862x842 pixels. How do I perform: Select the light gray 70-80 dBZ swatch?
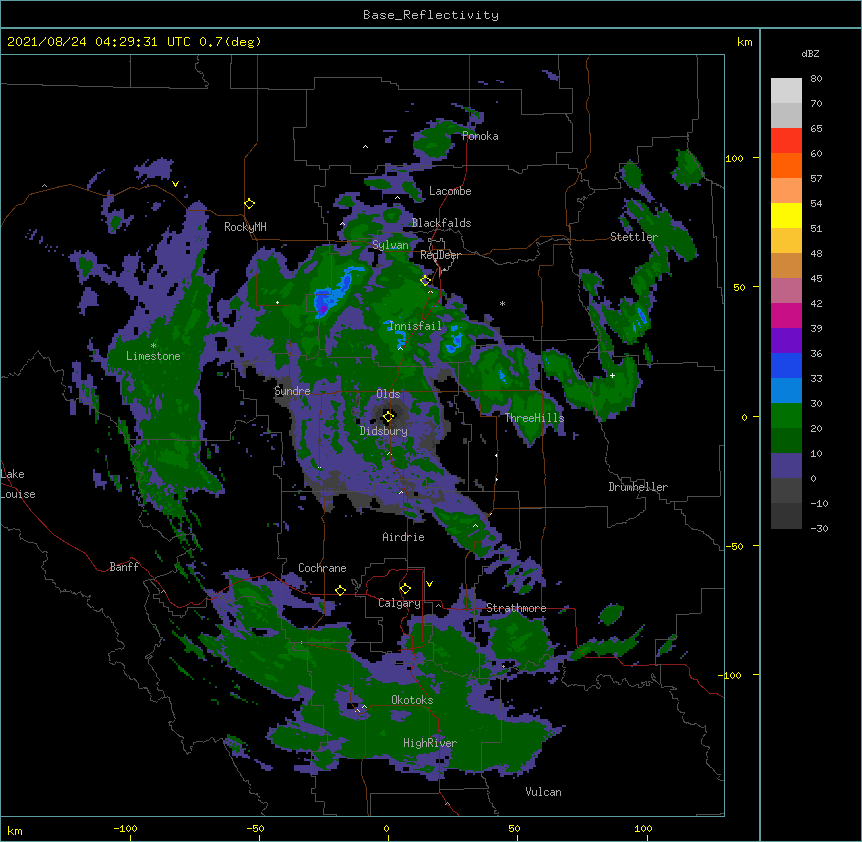[x=786, y=91]
